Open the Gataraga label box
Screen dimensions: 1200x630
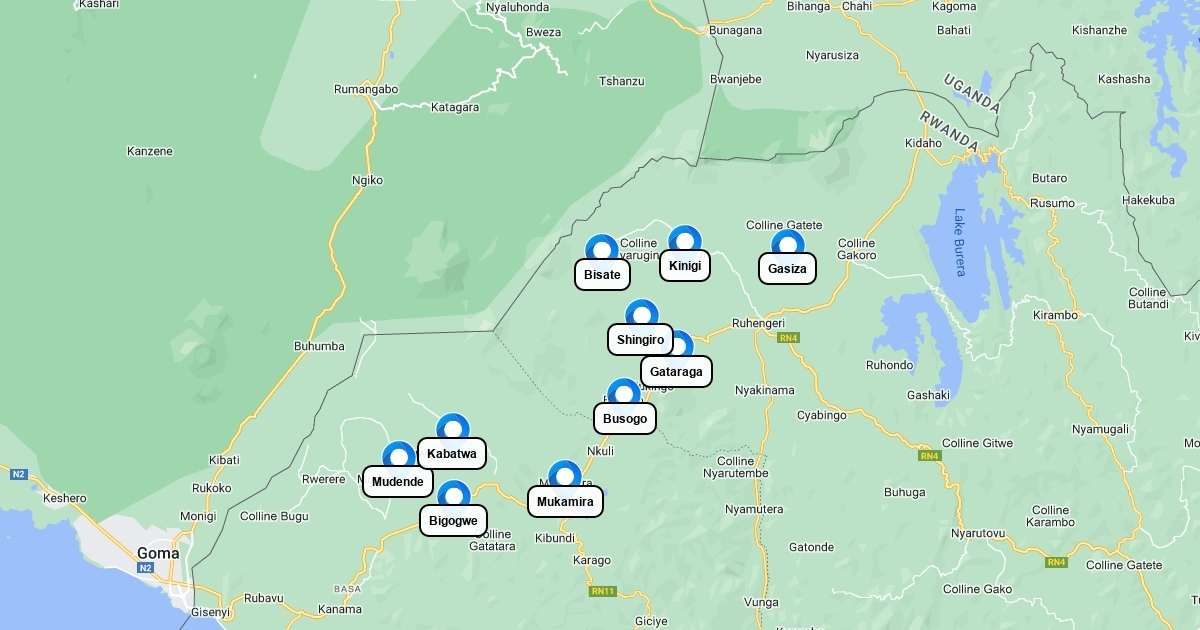676,372
